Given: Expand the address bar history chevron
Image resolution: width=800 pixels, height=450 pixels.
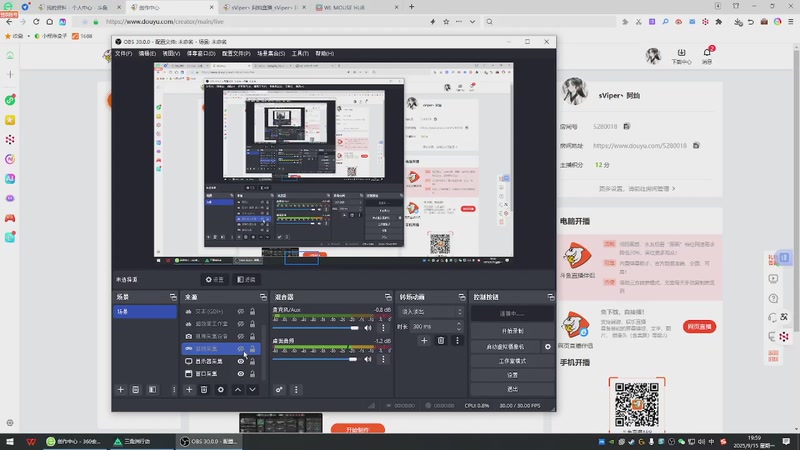Looking at the screenshot, I should coord(472,21).
